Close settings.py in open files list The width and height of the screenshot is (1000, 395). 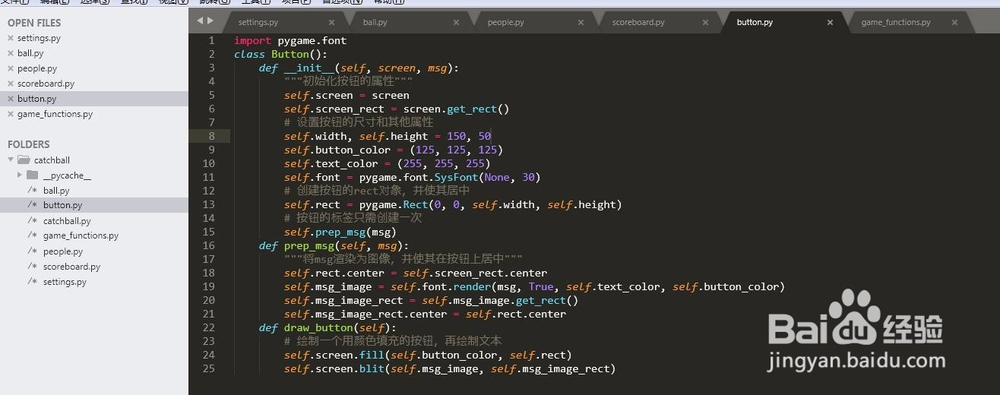click(10, 38)
